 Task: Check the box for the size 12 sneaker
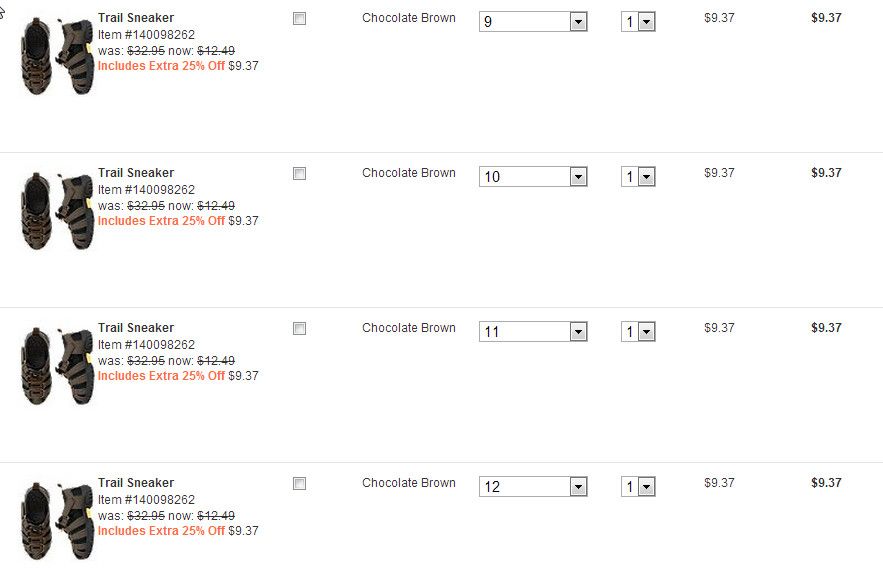(299, 484)
